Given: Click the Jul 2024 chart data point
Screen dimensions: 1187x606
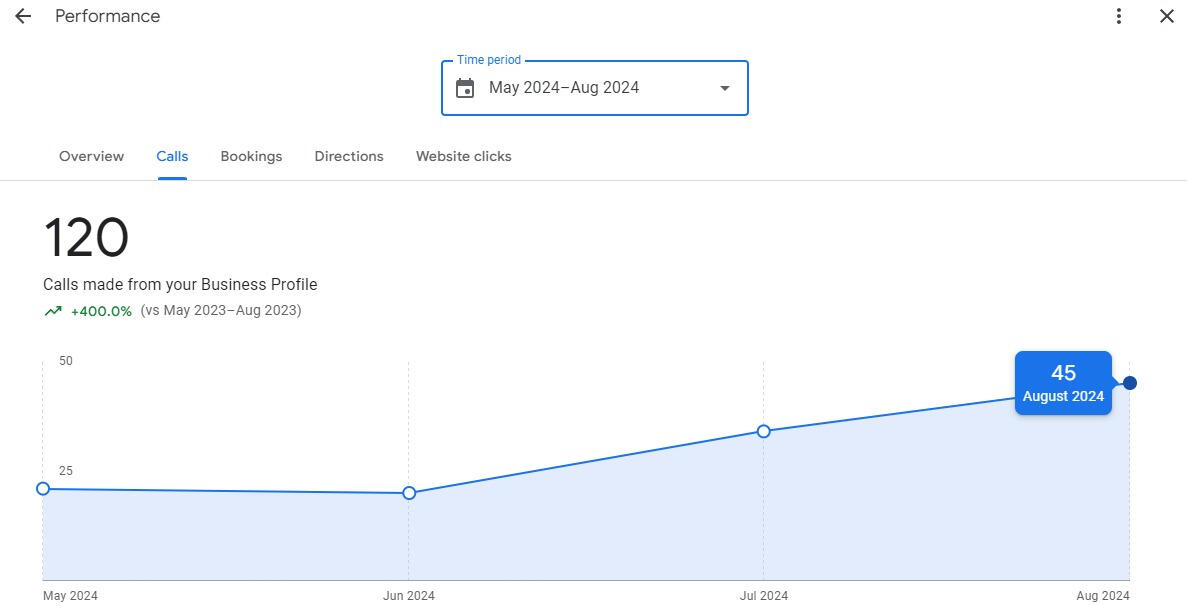Looking at the screenshot, I should point(764,431).
